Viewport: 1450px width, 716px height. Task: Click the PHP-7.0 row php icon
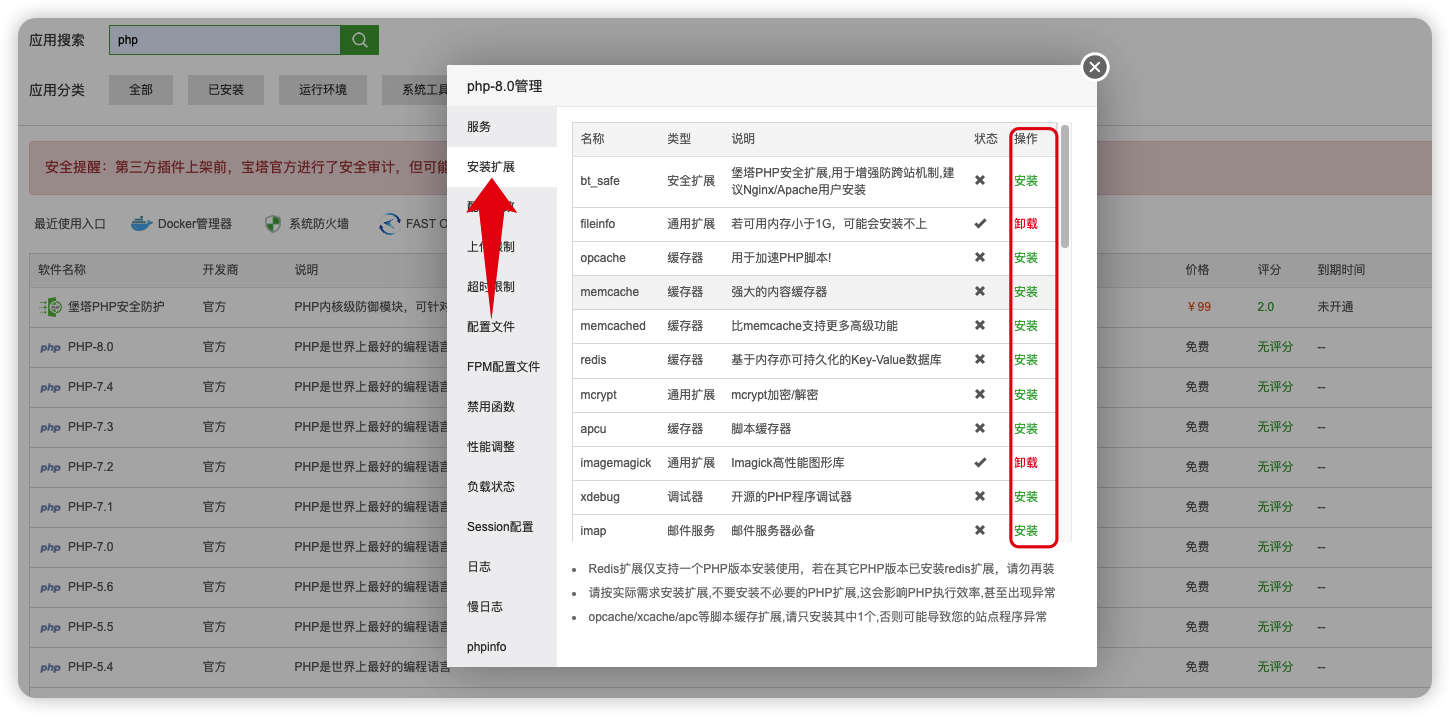tap(50, 548)
